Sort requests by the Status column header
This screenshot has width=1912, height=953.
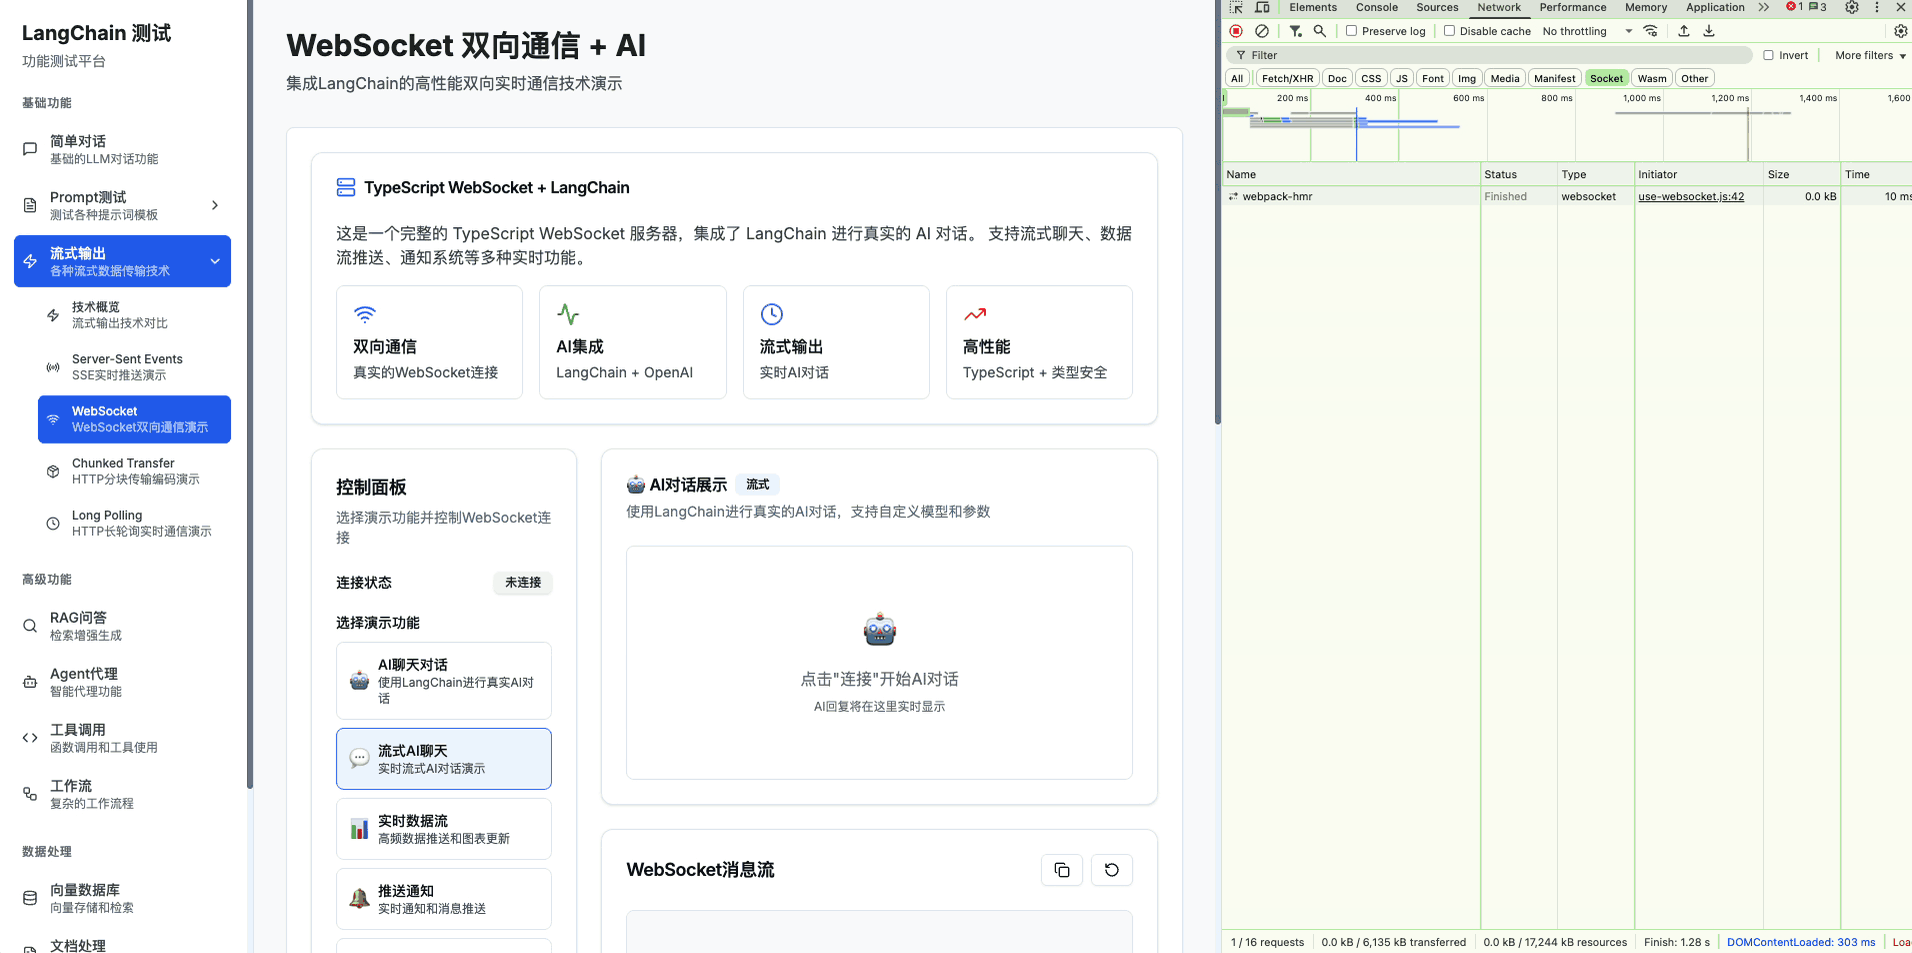1518,174
